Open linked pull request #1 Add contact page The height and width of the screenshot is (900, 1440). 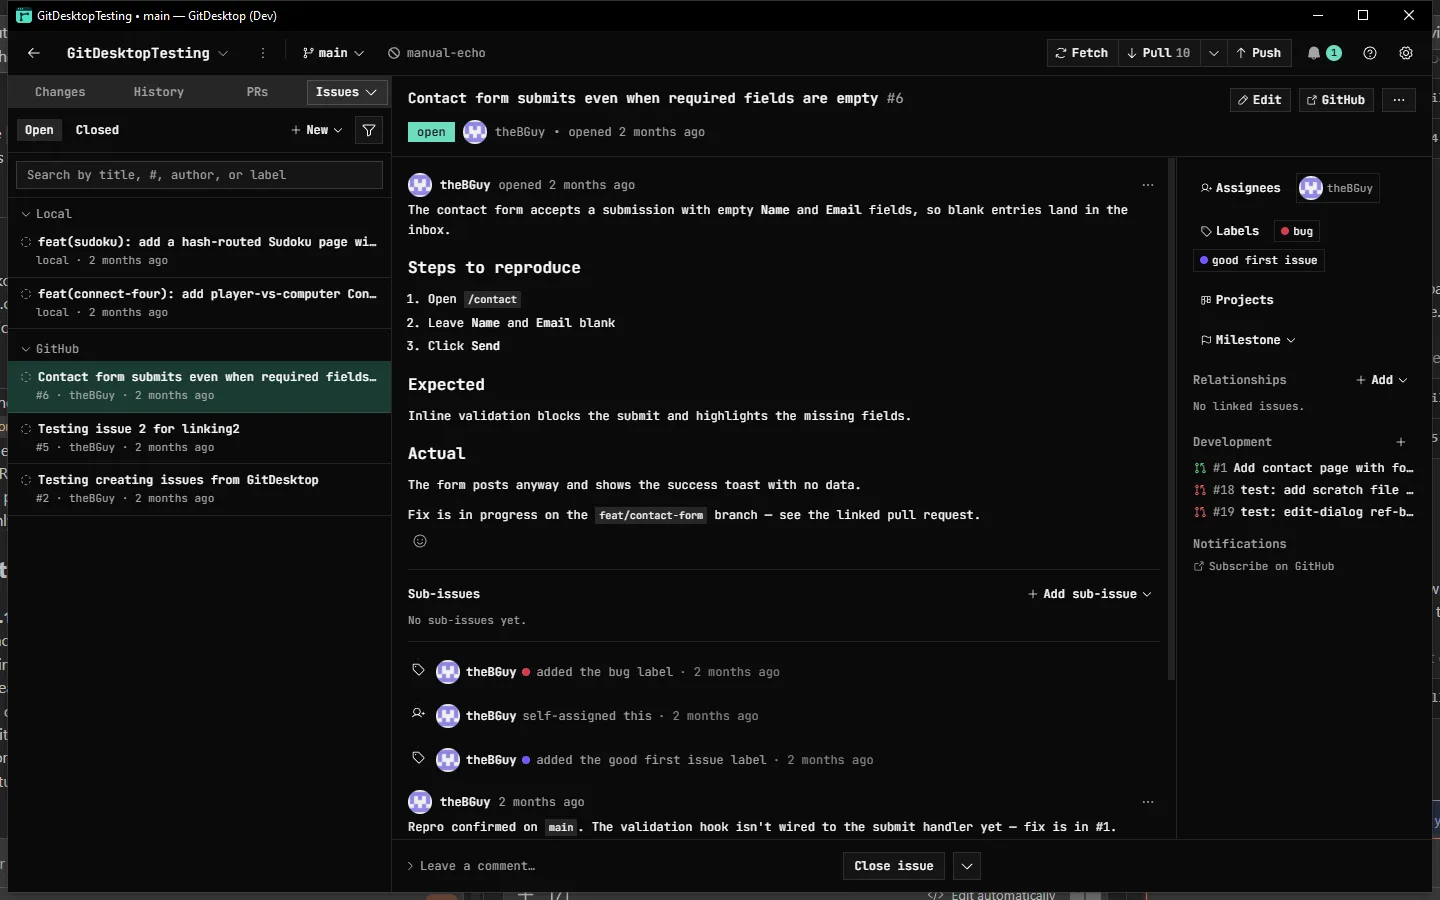point(1304,468)
